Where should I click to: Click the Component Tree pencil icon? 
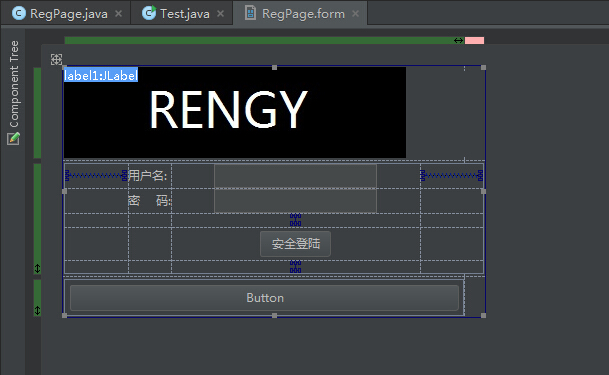[x=13, y=138]
